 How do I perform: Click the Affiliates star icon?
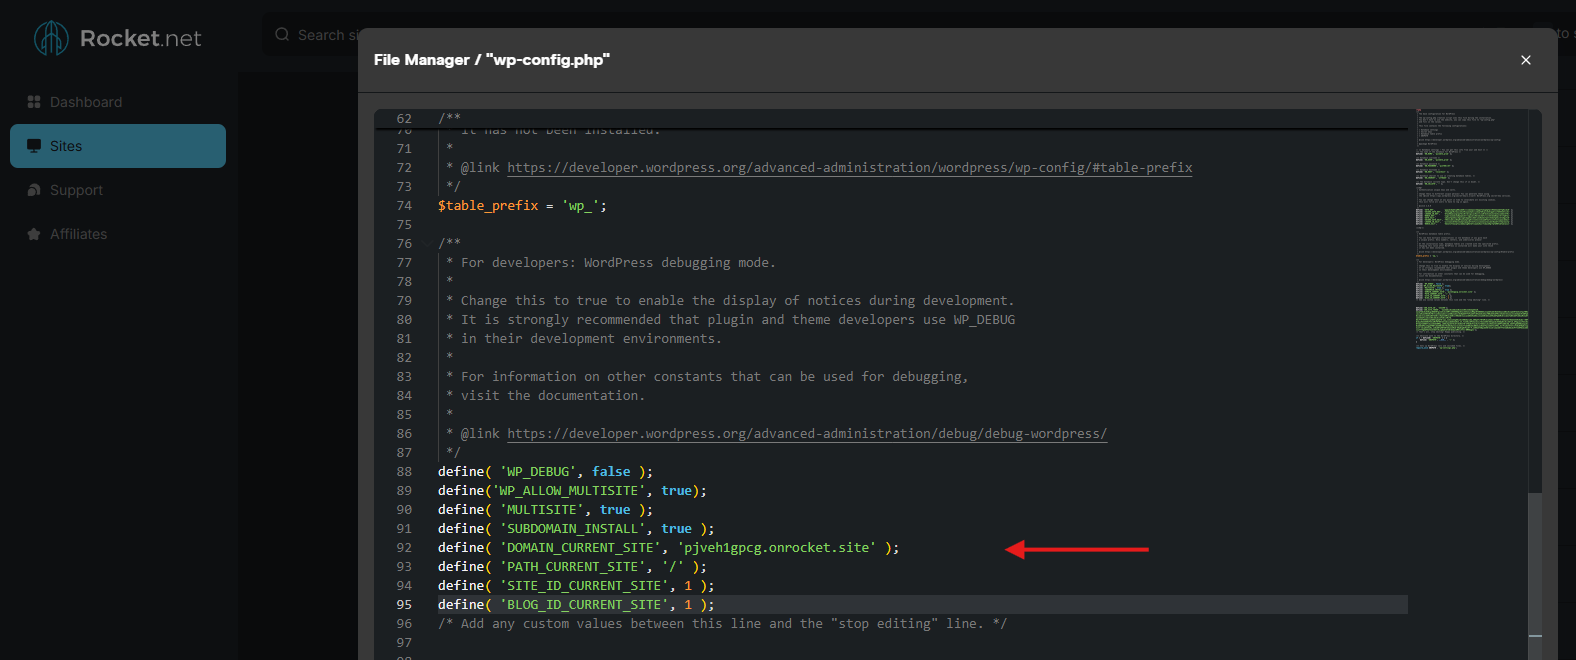[x=34, y=234]
